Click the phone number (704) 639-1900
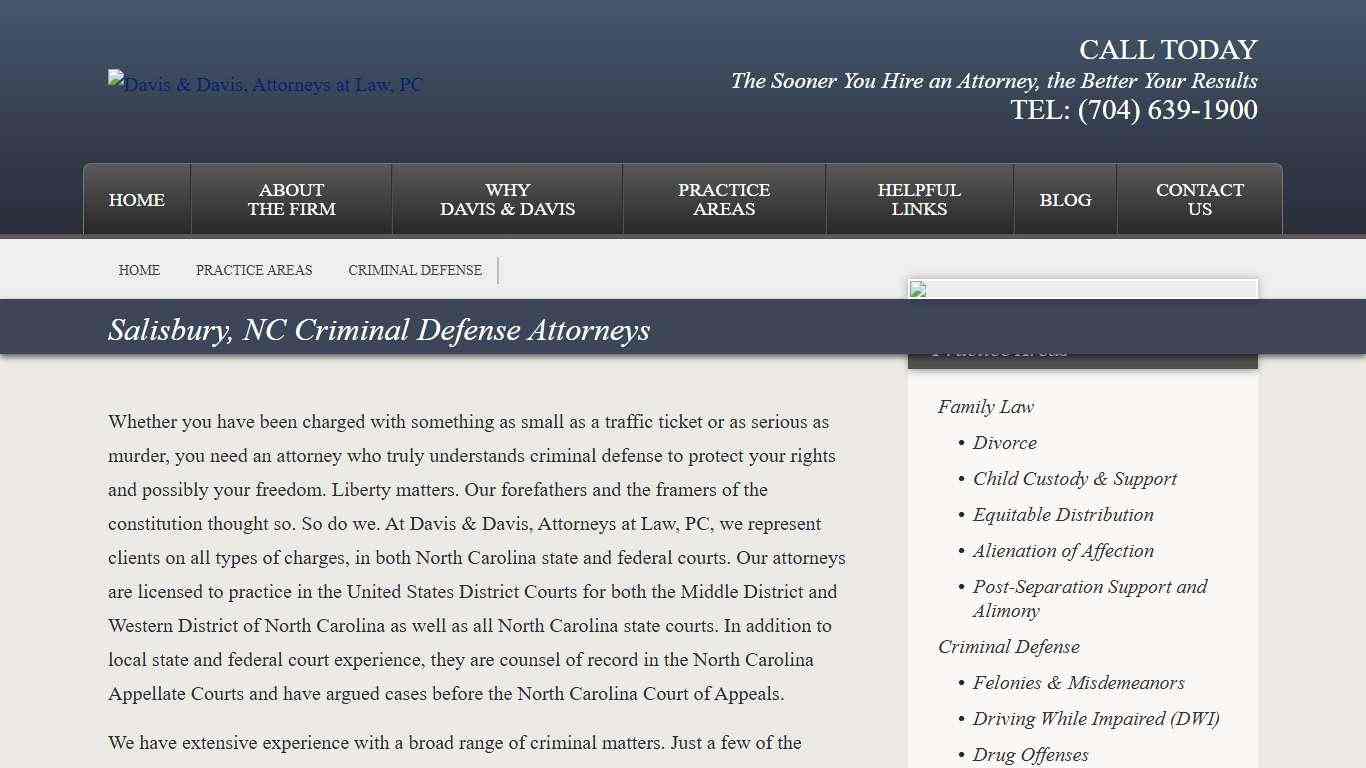The width and height of the screenshot is (1366, 768). (1167, 111)
